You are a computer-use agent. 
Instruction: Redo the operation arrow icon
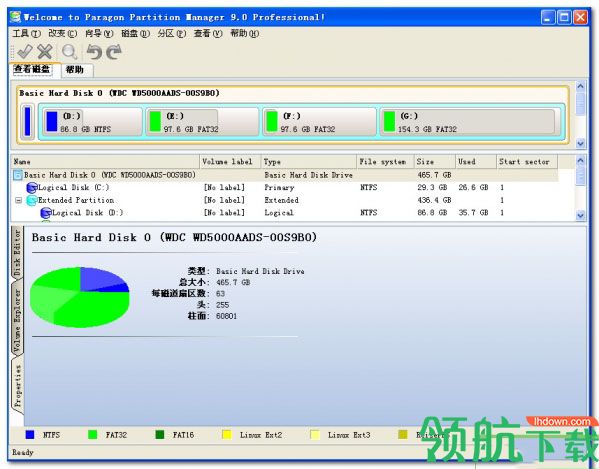pos(114,52)
